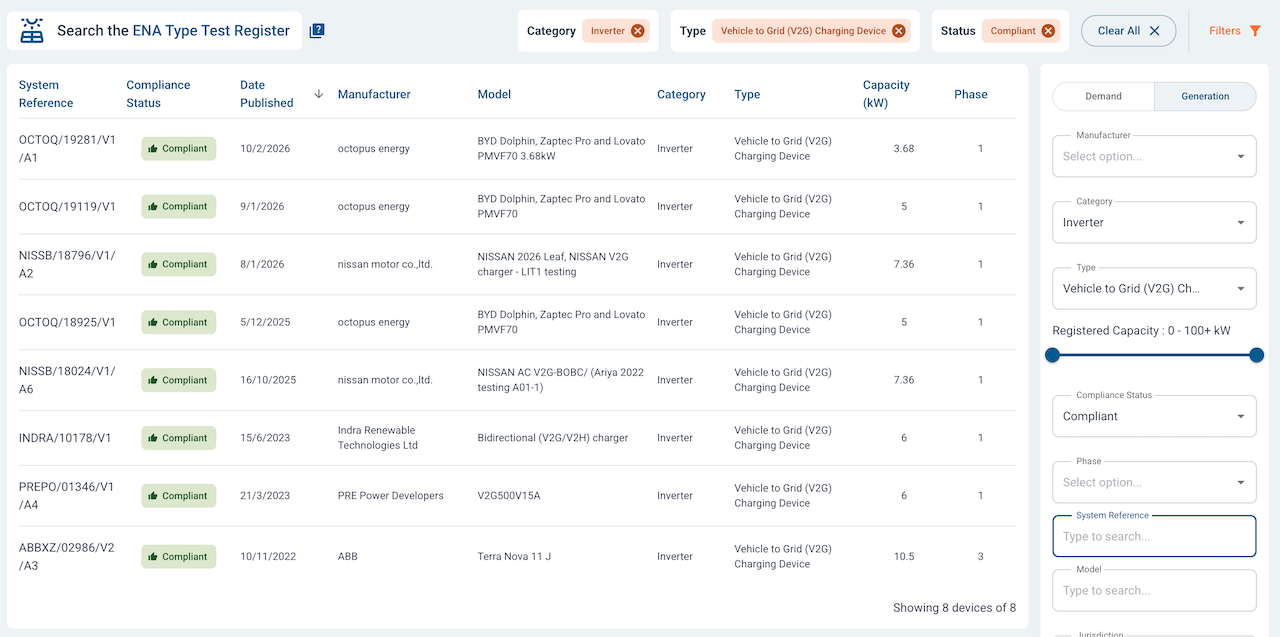The height and width of the screenshot is (637, 1280).
Task: Switch to the Demand toggle
Action: [x=1104, y=96]
